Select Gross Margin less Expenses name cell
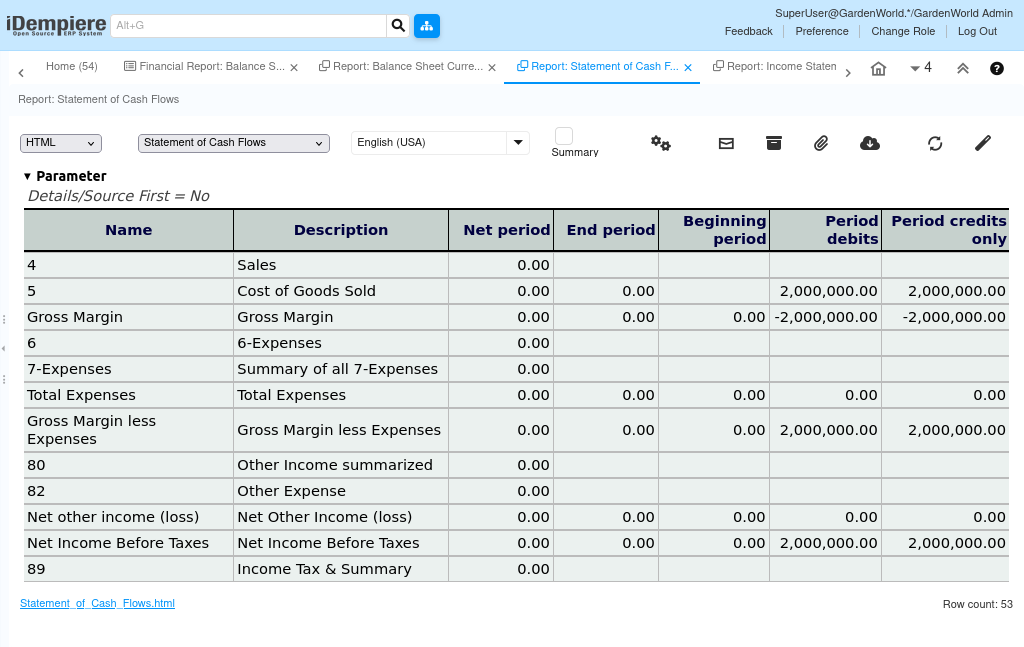 tap(129, 430)
